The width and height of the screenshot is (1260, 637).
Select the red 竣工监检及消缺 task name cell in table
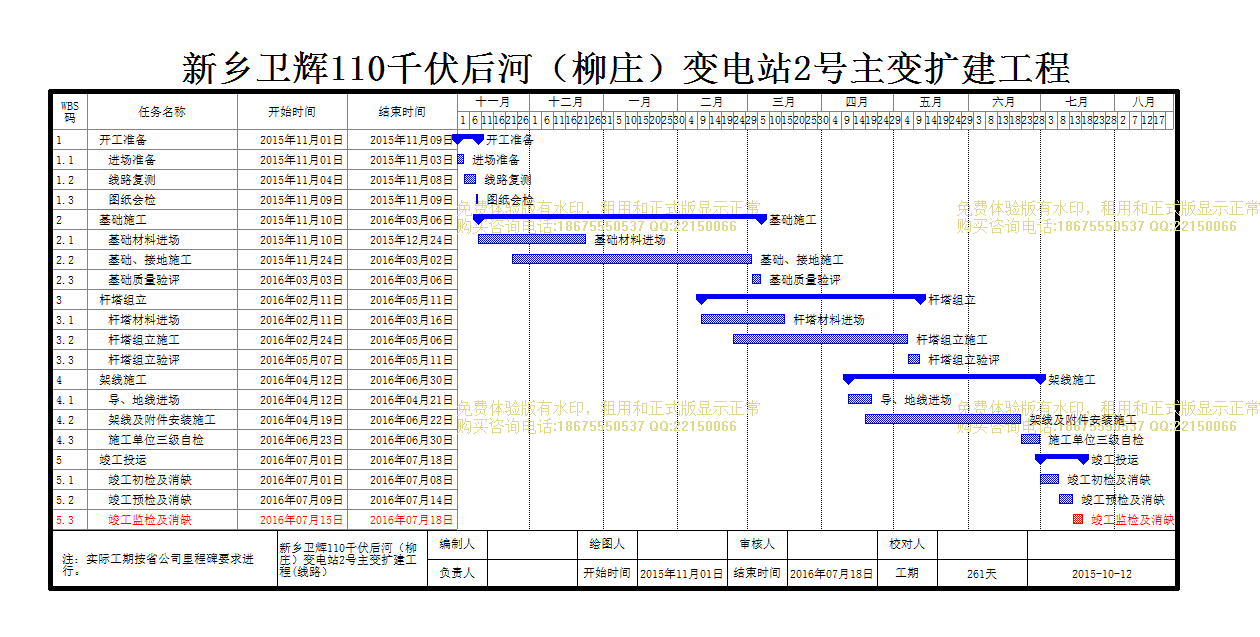[x=162, y=520]
